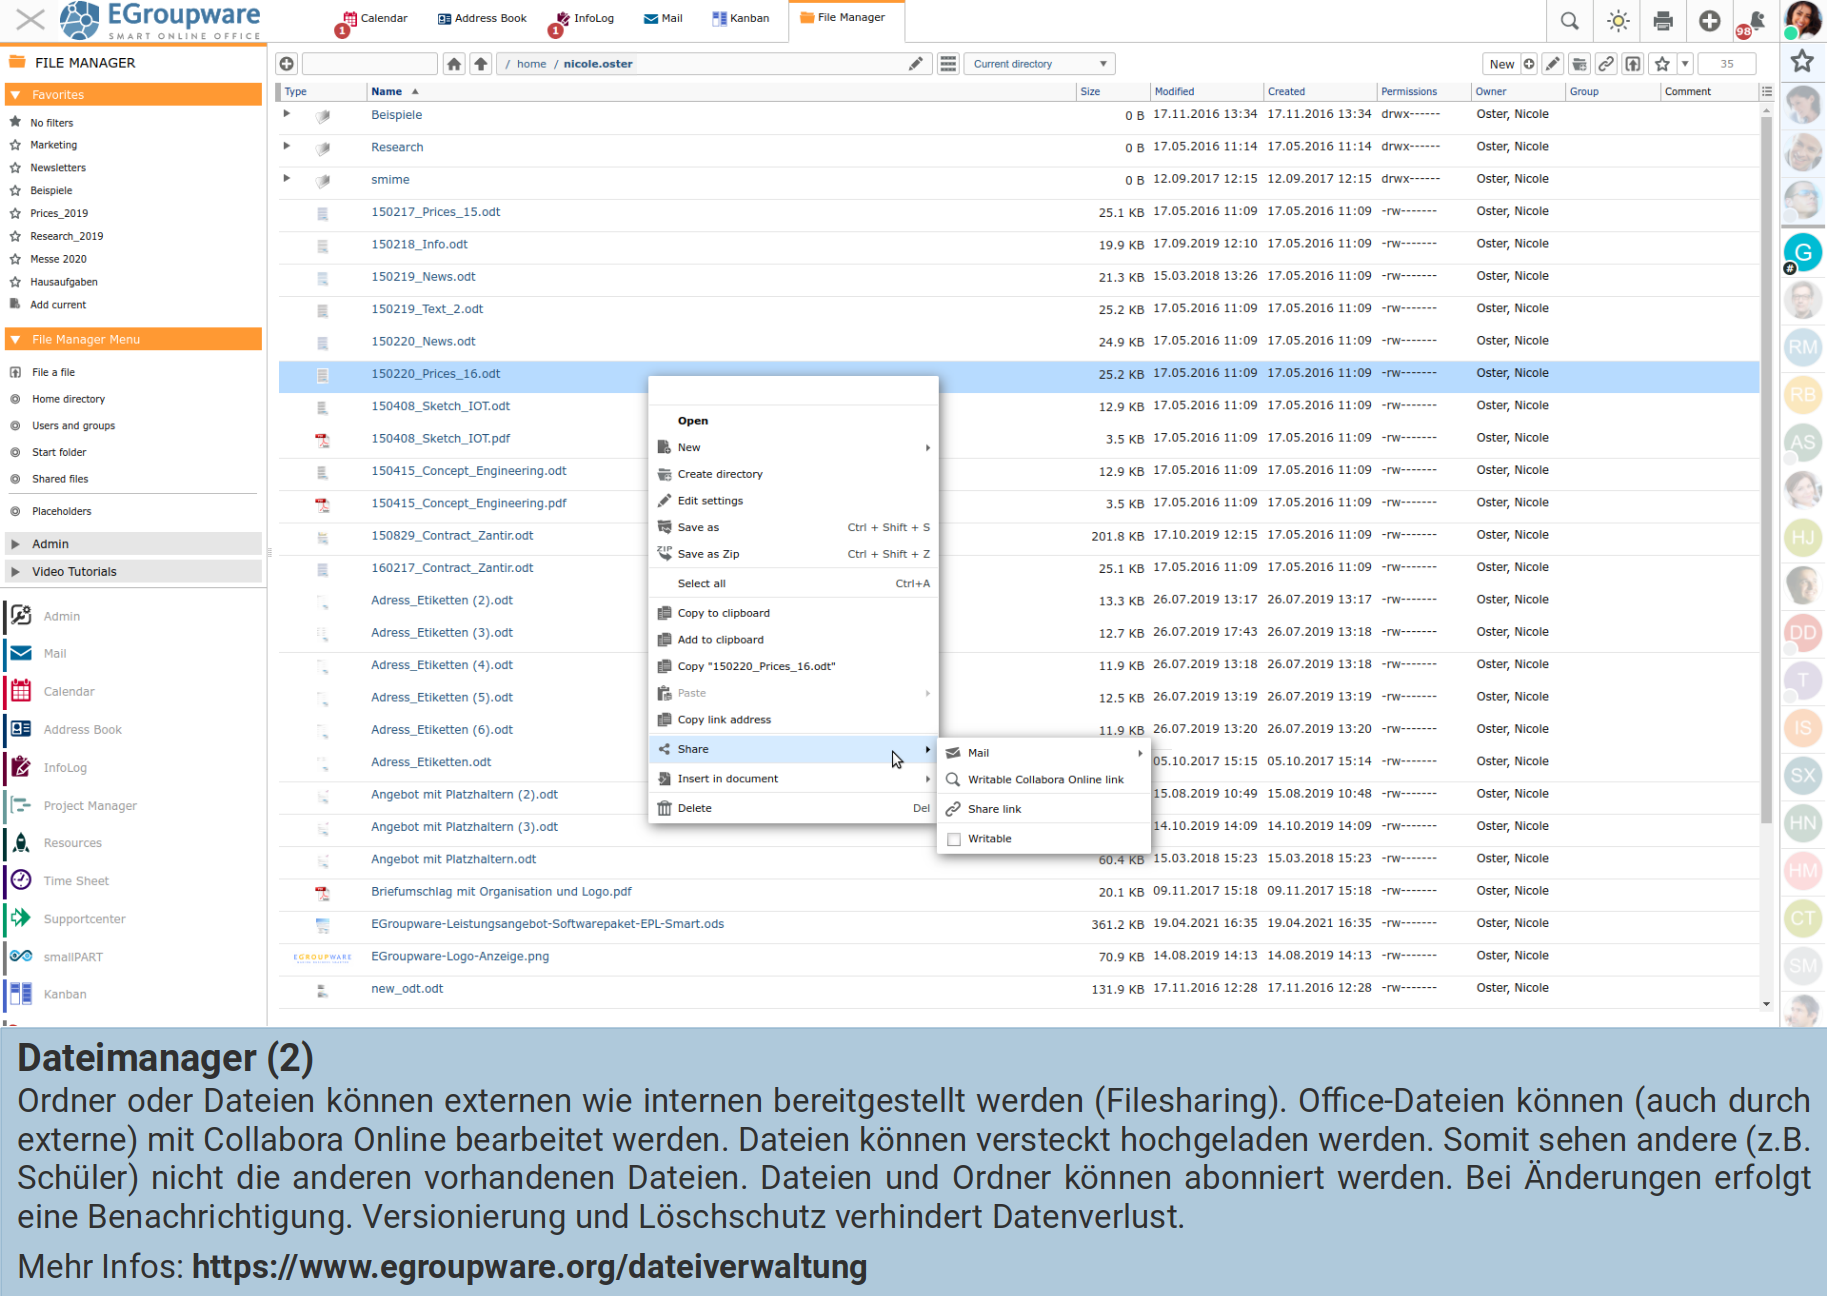Click the New button in toolbar

pos(1501,64)
